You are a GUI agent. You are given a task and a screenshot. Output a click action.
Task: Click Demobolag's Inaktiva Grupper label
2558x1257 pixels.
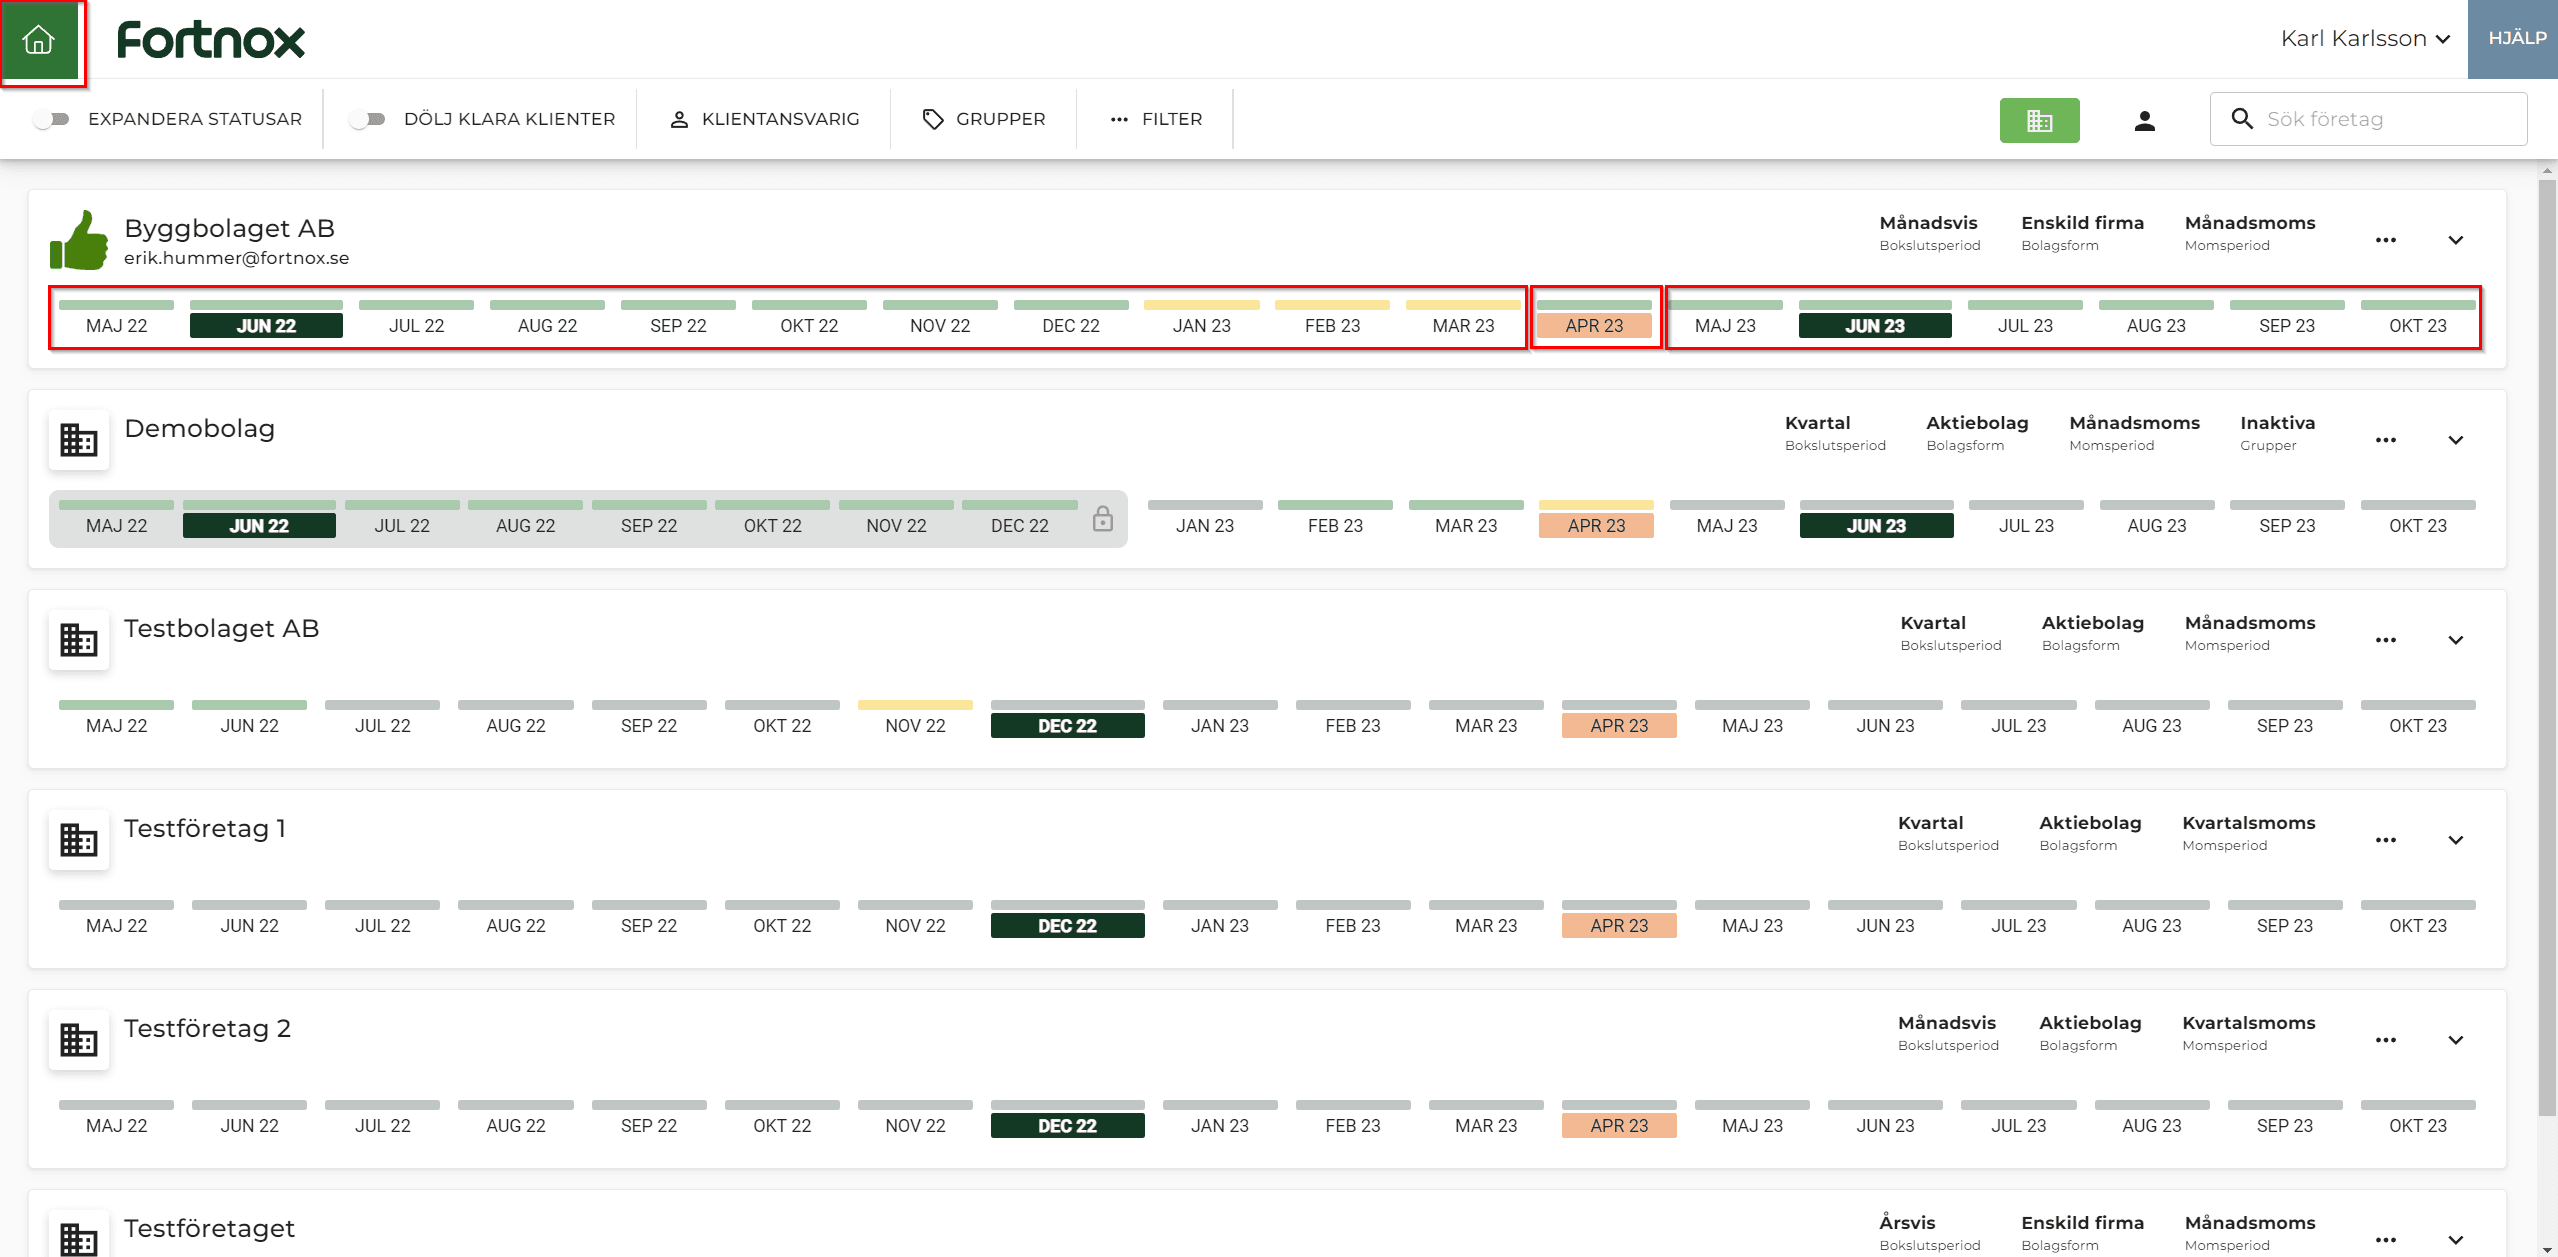pyautogui.click(x=2277, y=432)
